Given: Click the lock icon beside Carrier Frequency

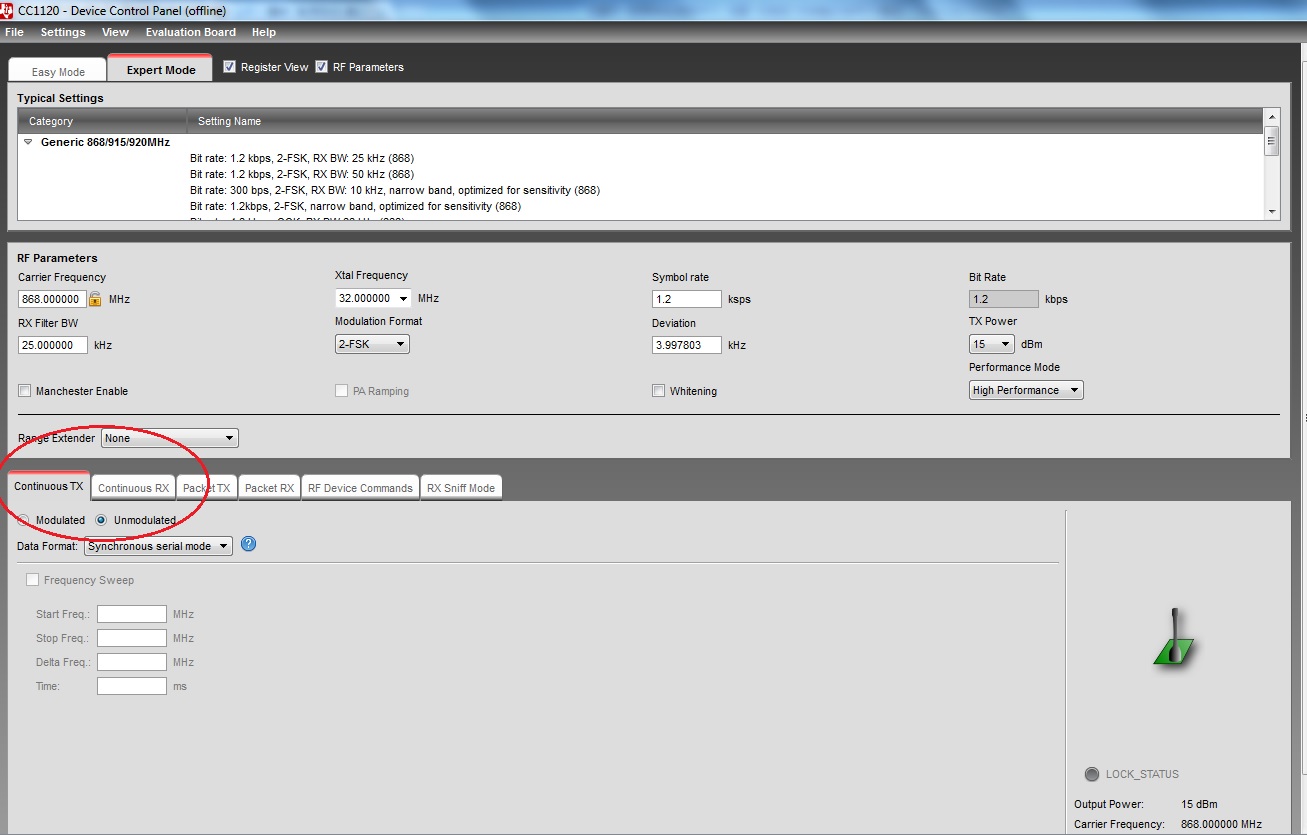Looking at the screenshot, I should (x=95, y=299).
